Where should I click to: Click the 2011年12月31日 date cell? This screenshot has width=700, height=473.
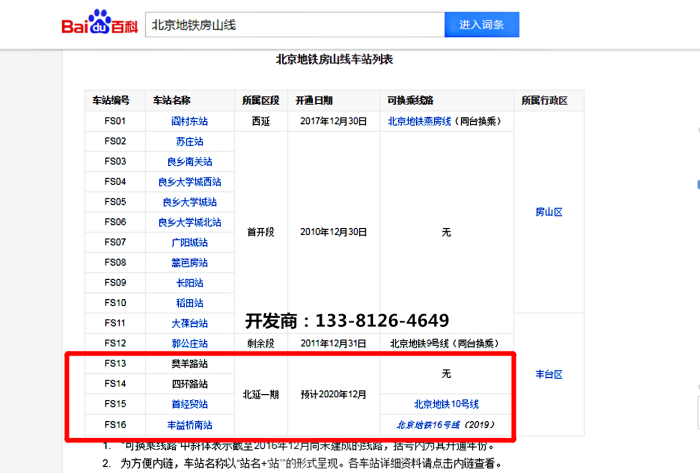pyautogui.click(x=333, y=344)
